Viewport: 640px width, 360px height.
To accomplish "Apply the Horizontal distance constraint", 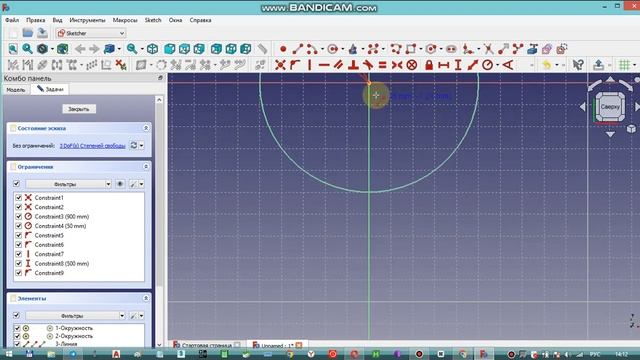I will pyautogui.click(x=444, y=65).
